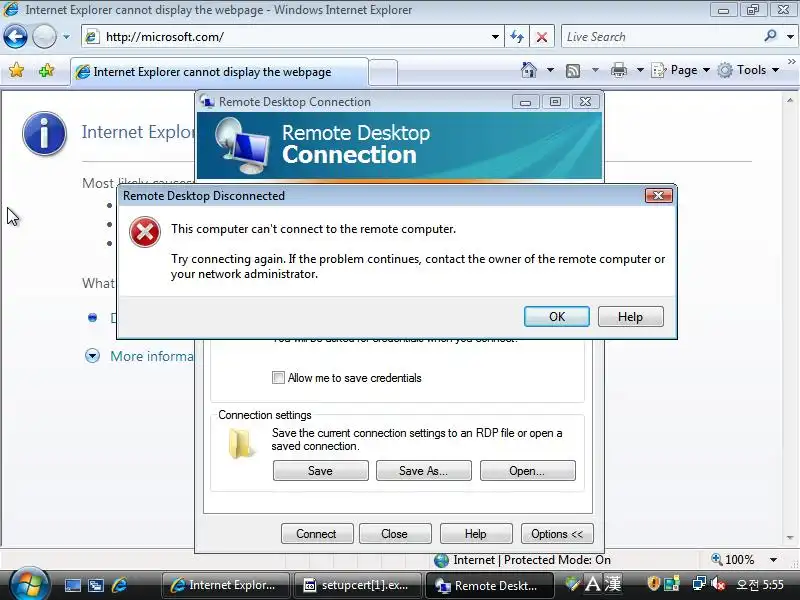
Task: Click the IE Back navigation arrow
Action: pos(15,37)
